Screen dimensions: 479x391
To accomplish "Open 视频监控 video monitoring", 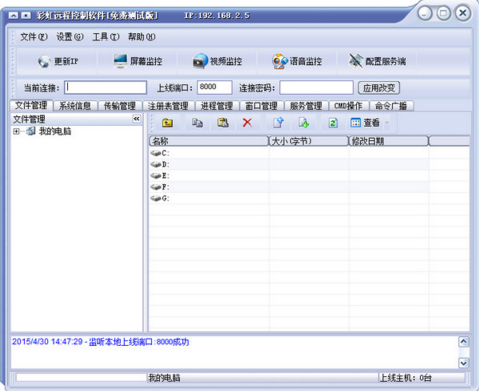I will click(217, 61).
